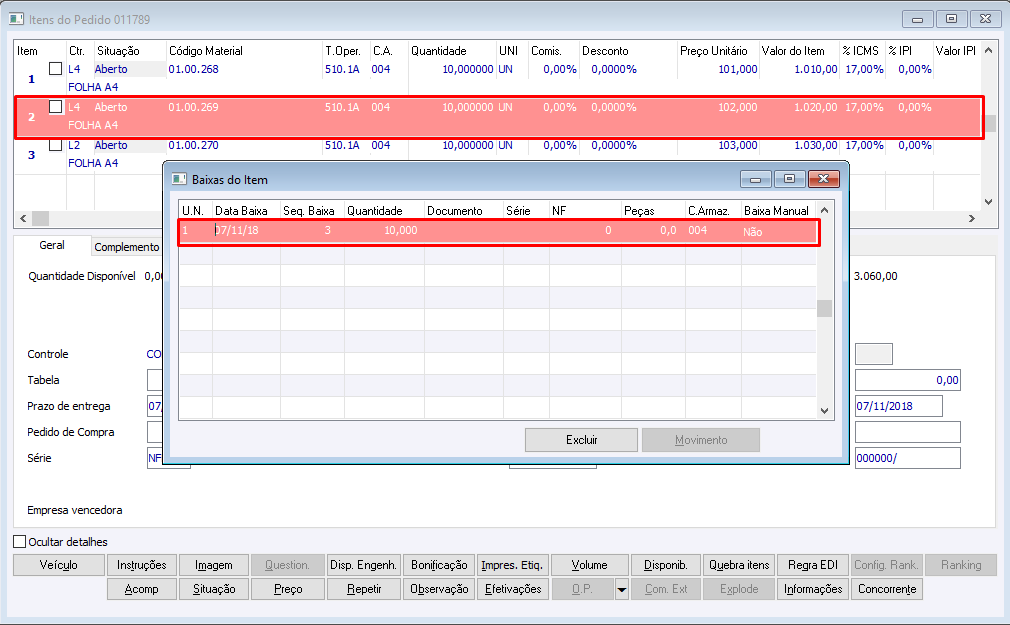1010x625 pixels.
Task: Click Baixas grid scroll-down arrow
Action: coord(824,410)
